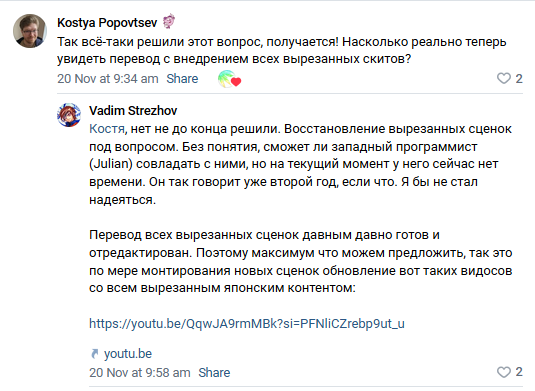Share the reply posted at 9:58 am

(214, 373)
